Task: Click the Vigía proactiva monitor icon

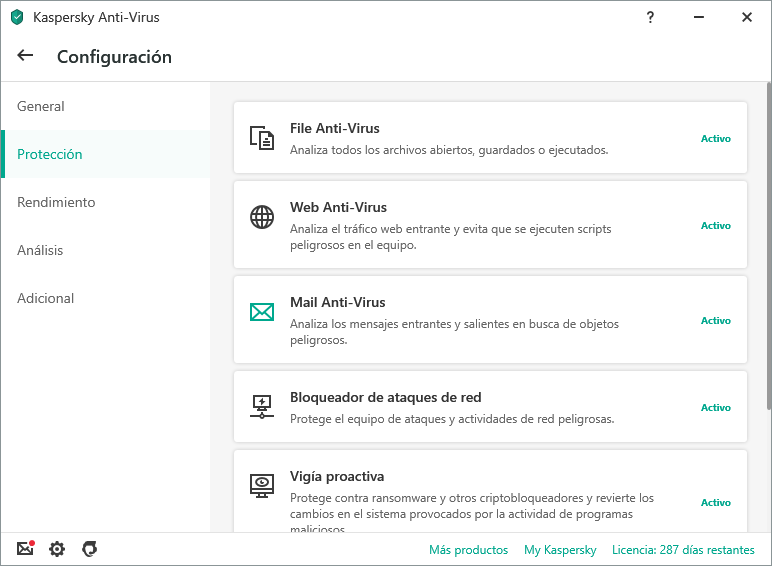Action: 261,486
